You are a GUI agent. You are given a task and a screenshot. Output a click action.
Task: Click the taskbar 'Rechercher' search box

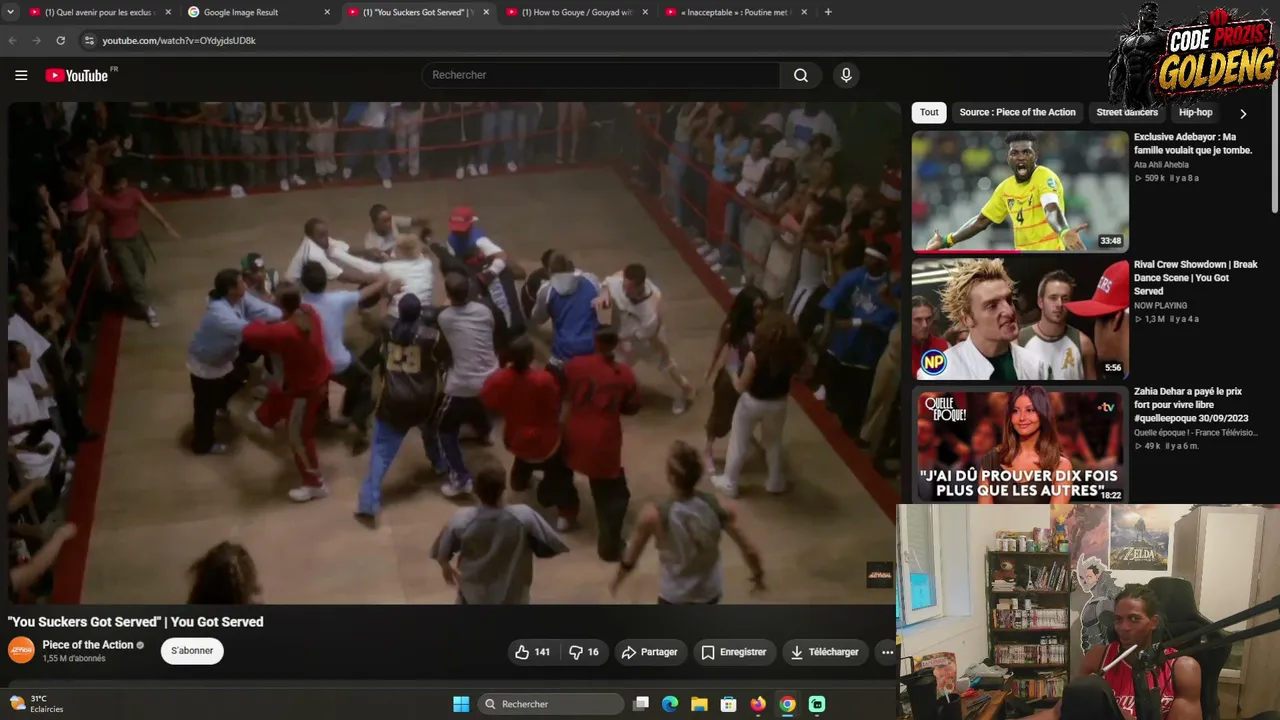pyautogui.click(x=551, y=704)
